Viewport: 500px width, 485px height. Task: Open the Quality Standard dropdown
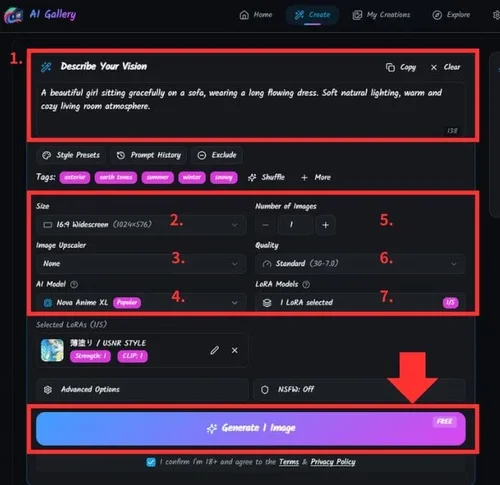(x=360, y=264)
